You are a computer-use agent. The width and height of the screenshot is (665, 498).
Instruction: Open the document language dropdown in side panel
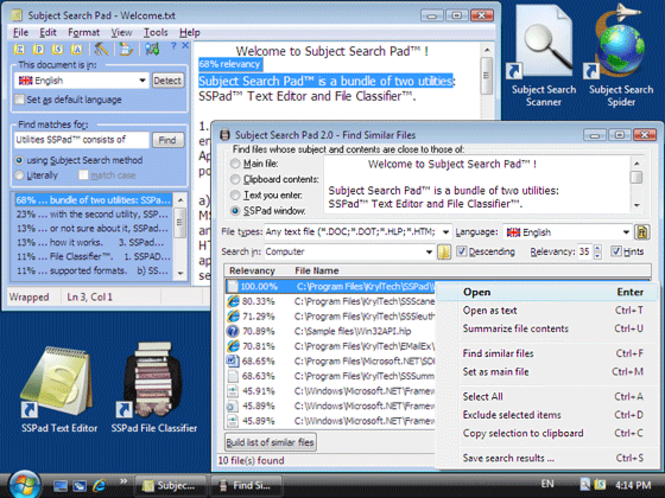142,80
